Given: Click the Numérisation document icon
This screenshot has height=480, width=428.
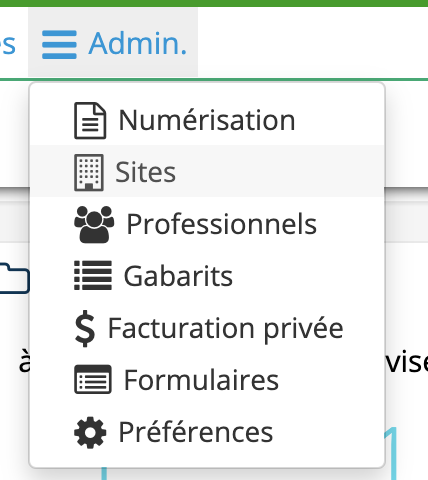Looking at the screenshot, I should [x=90, y=120].
